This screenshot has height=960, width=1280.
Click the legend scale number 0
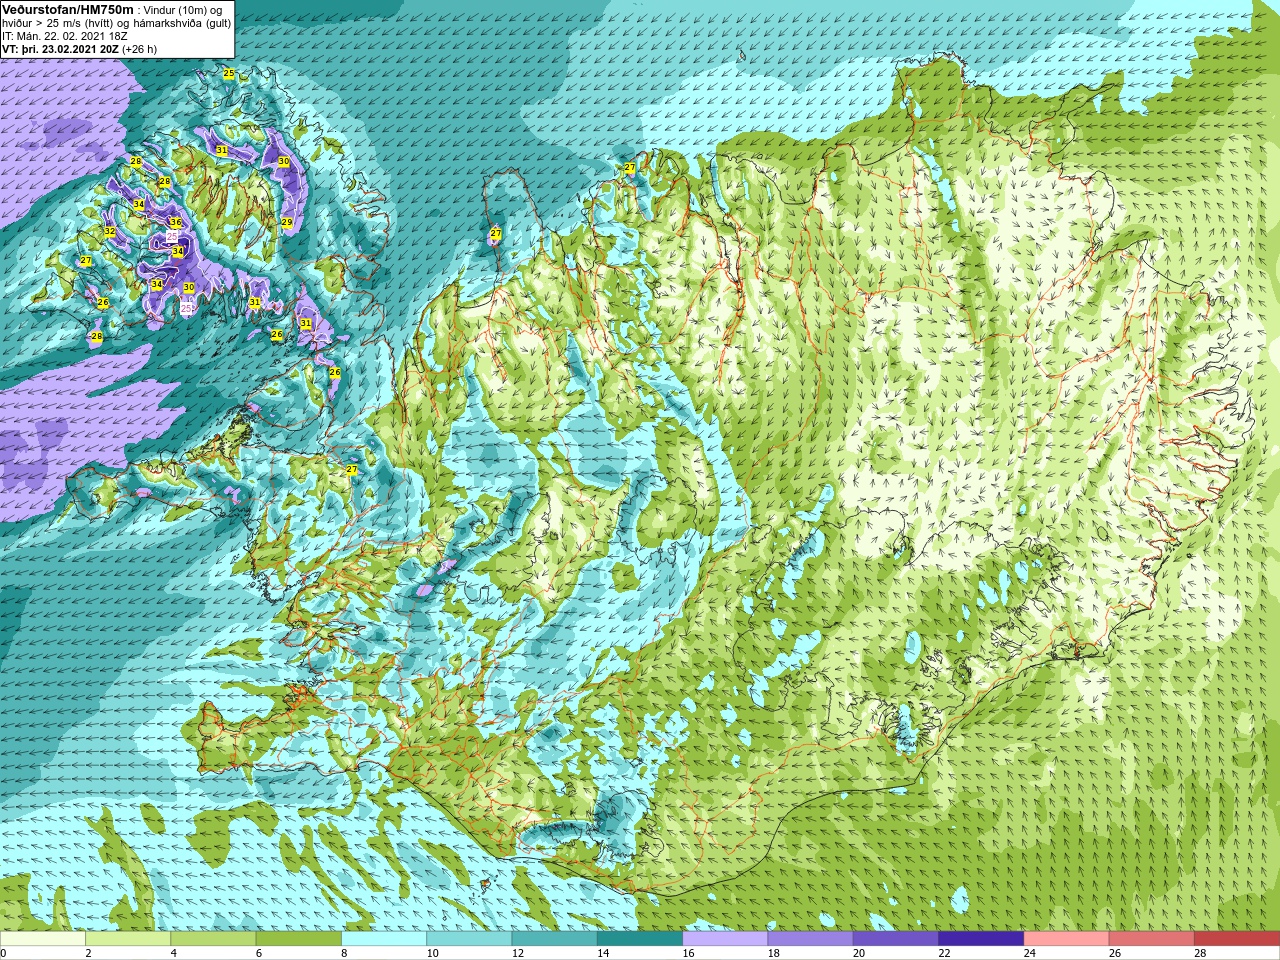pyautogui.click(x=4, y=953)
